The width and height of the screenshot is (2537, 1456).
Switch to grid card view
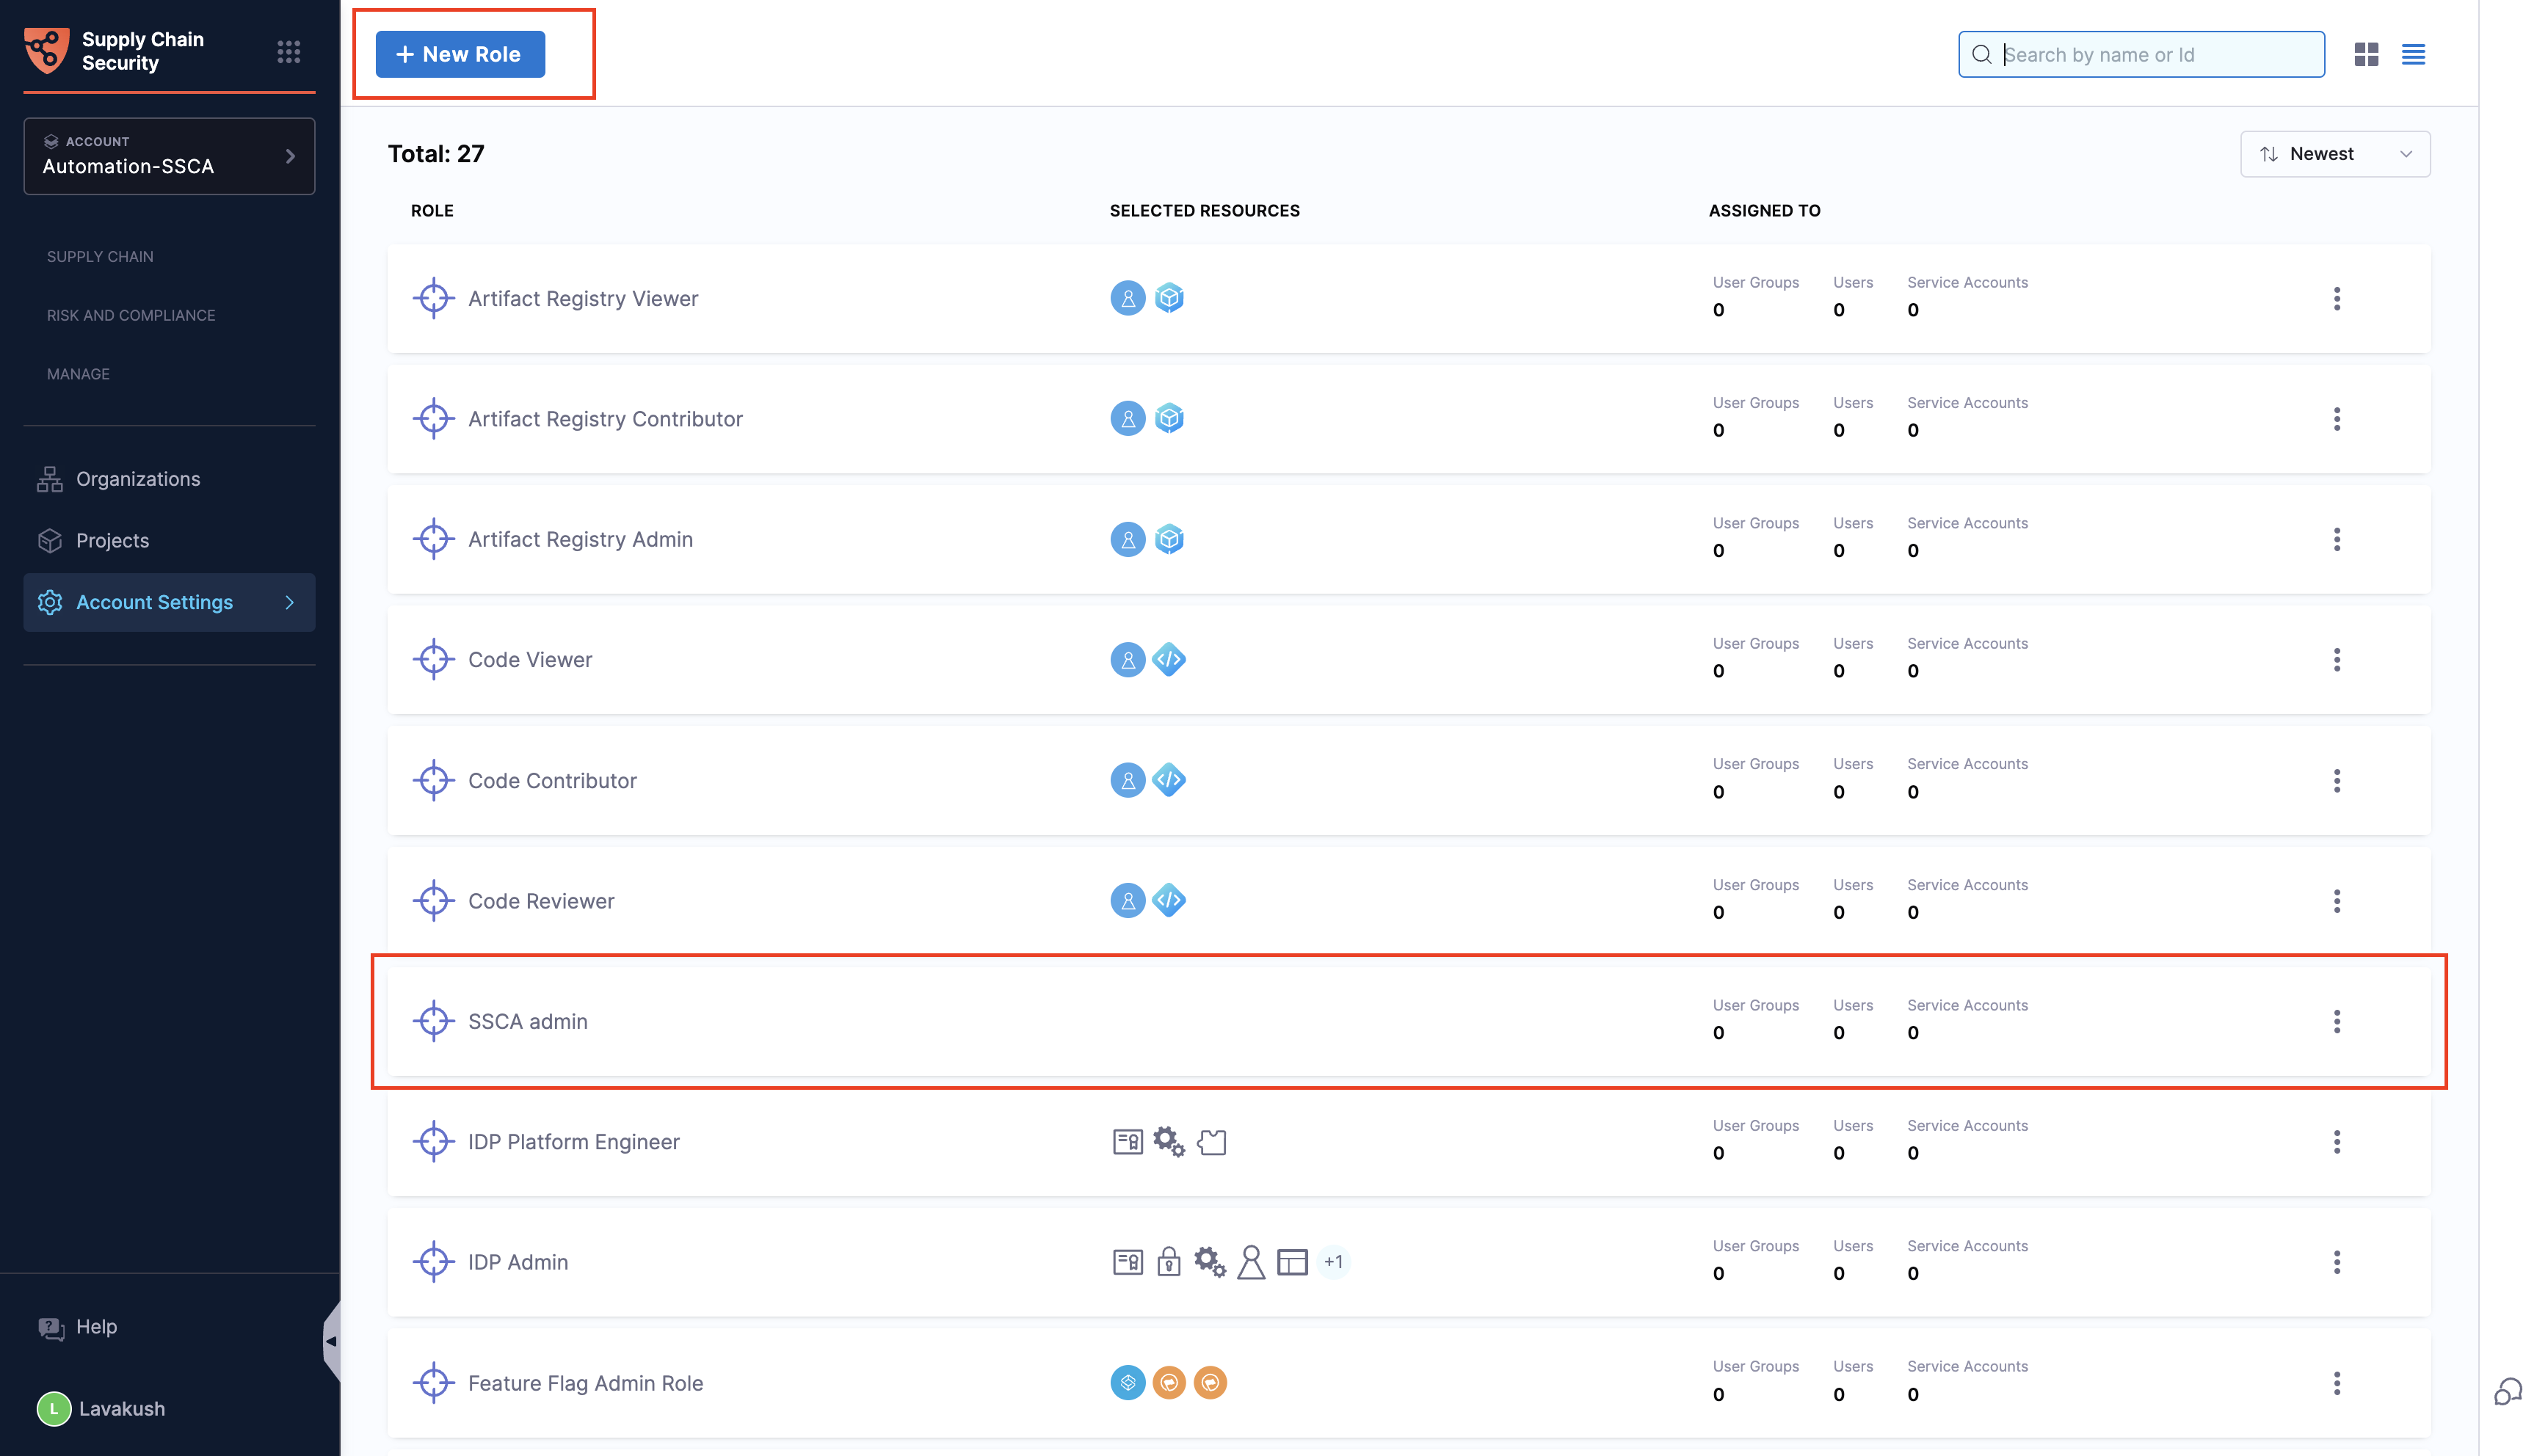coord(2365,54)
